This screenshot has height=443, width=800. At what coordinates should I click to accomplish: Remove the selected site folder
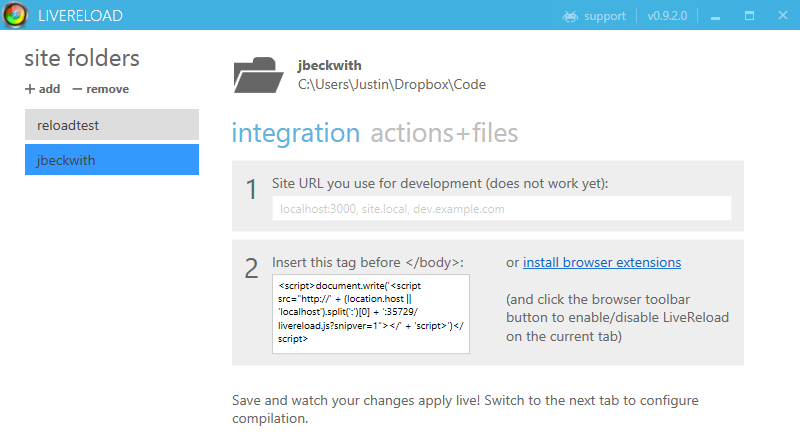(x=101, y=89)
